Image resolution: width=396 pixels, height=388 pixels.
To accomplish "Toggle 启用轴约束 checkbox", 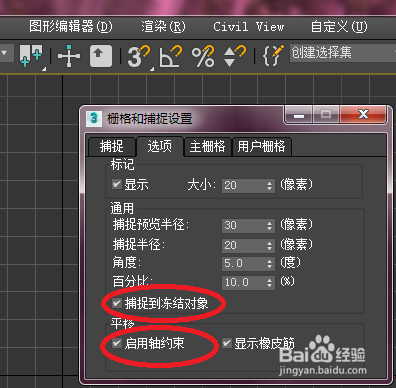I will coord(117,343).
